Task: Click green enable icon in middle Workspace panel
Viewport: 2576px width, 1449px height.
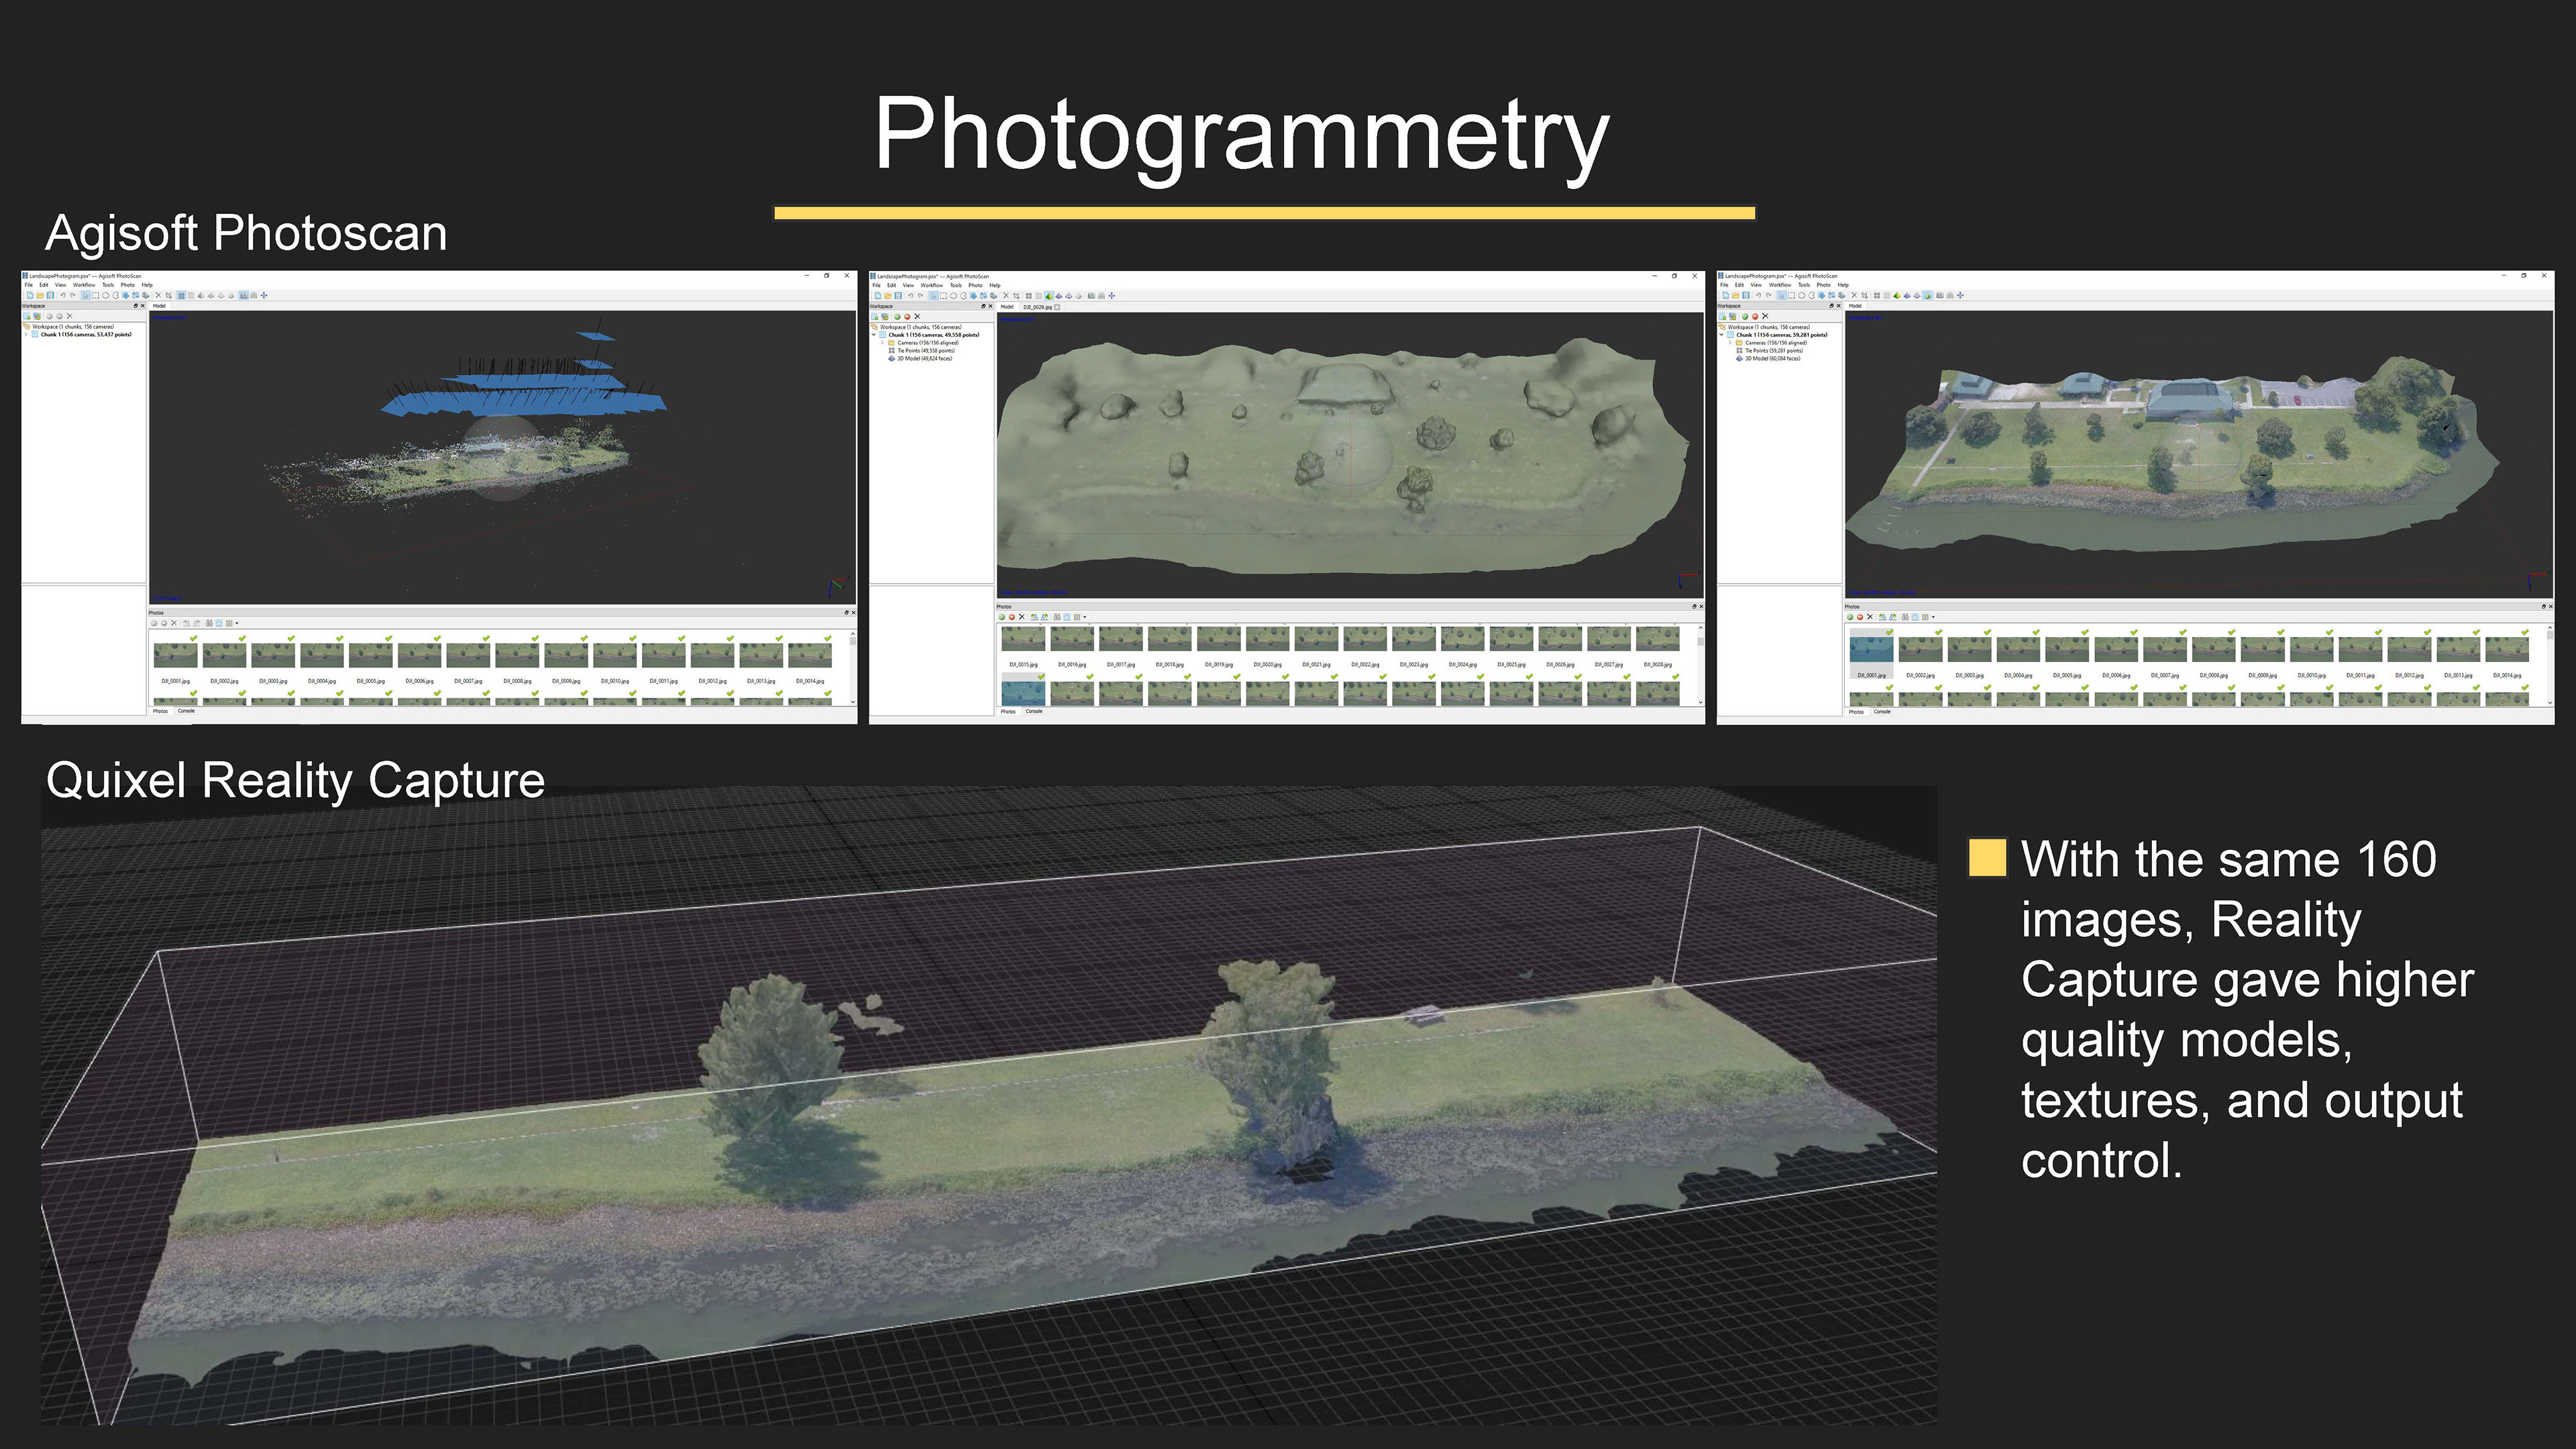Action: point(898,317)
